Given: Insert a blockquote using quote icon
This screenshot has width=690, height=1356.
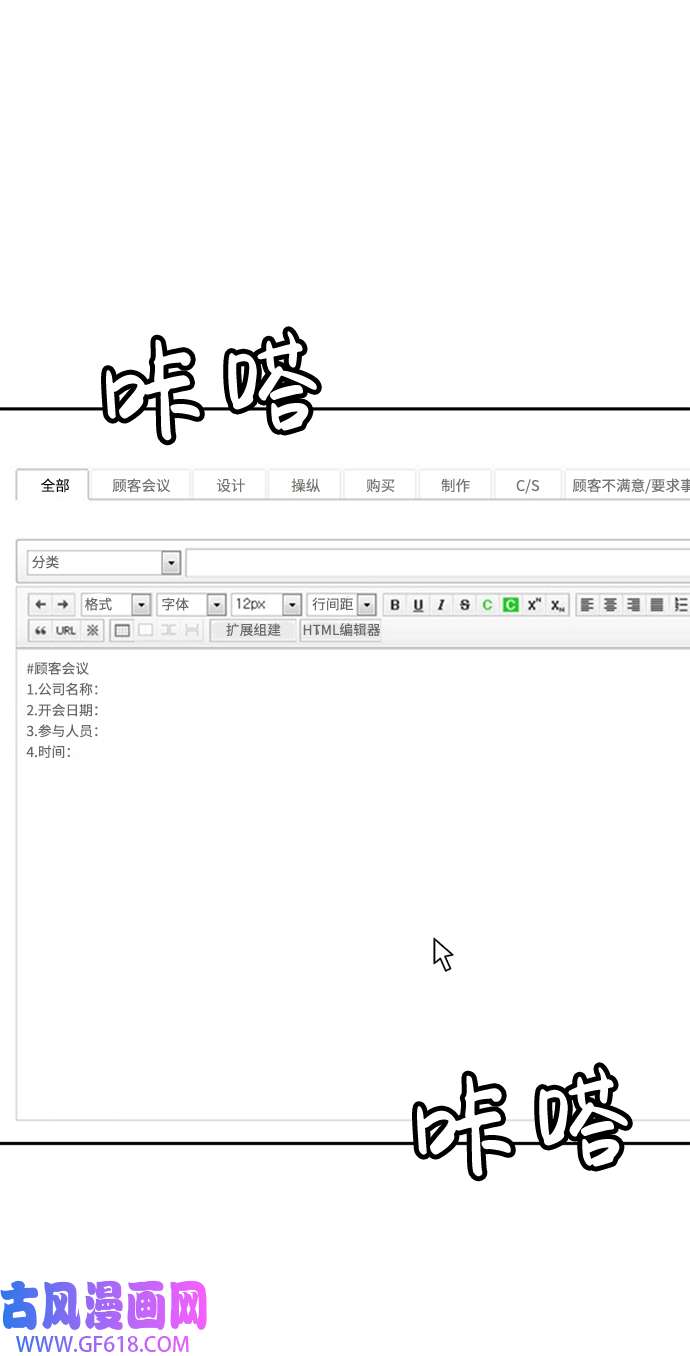Looking at the screenshot, I should tap(41, 631).
